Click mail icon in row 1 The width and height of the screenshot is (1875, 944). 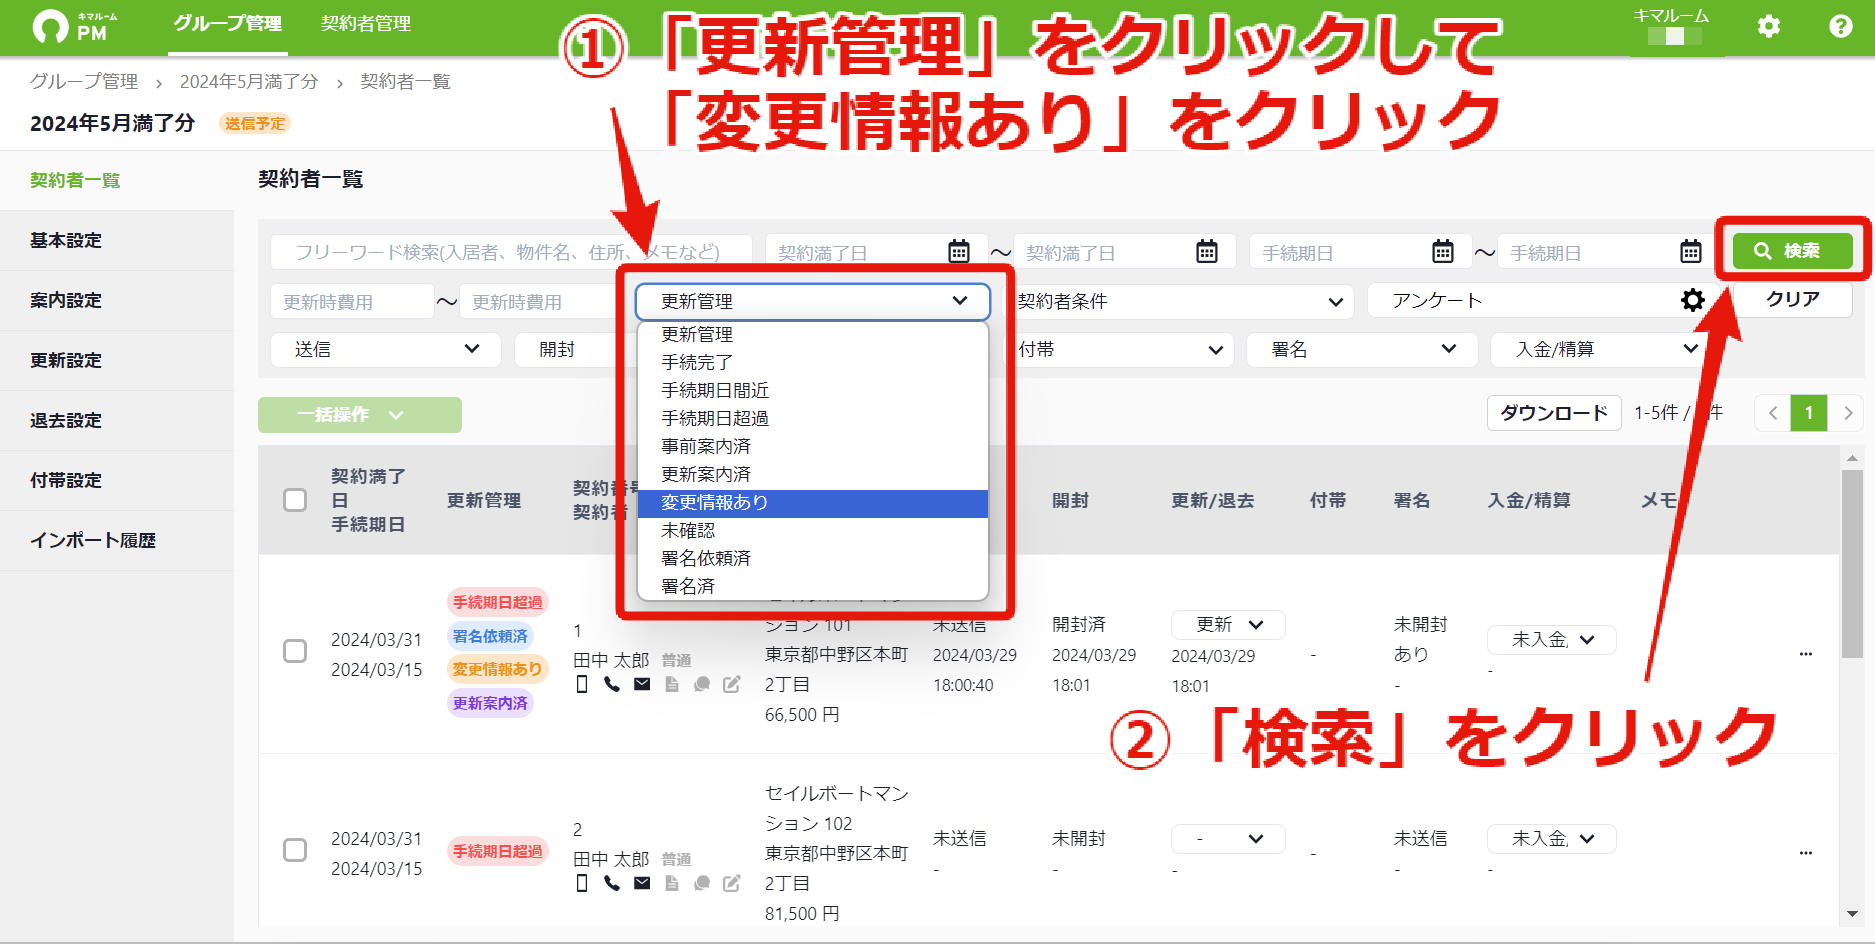642,685
